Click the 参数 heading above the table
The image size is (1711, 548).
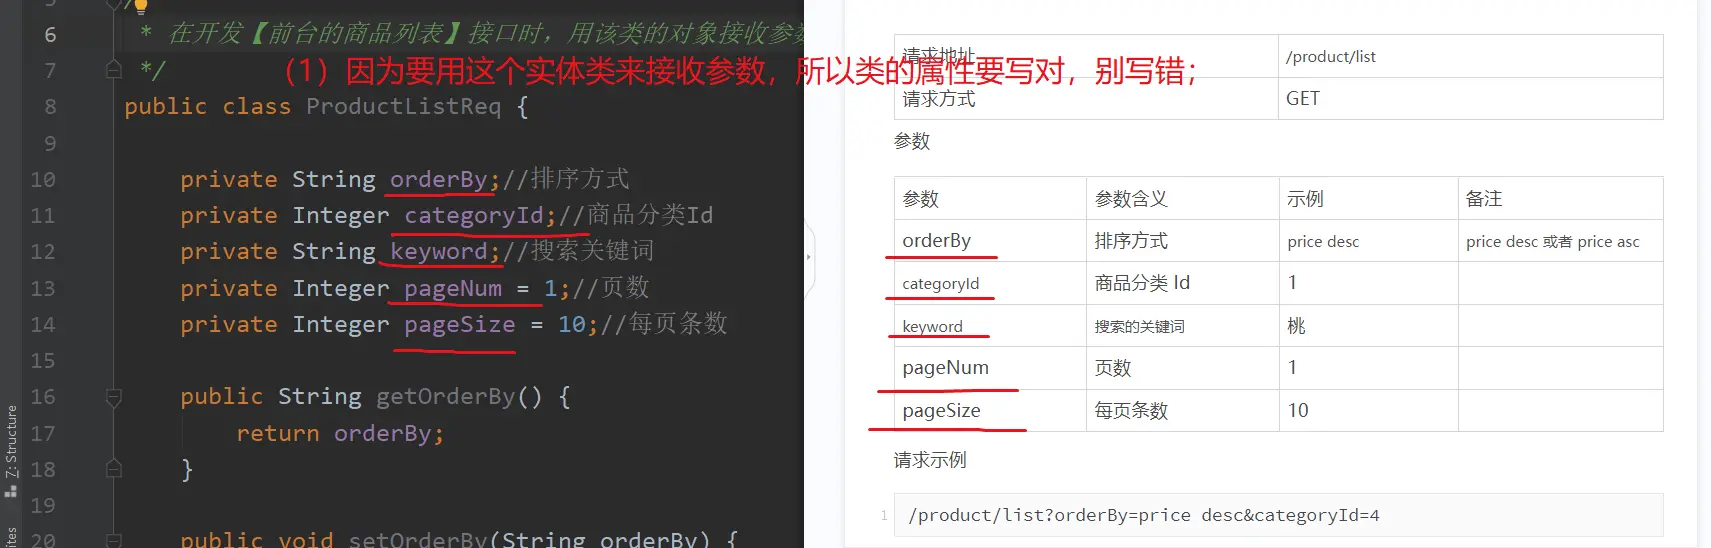912,141
